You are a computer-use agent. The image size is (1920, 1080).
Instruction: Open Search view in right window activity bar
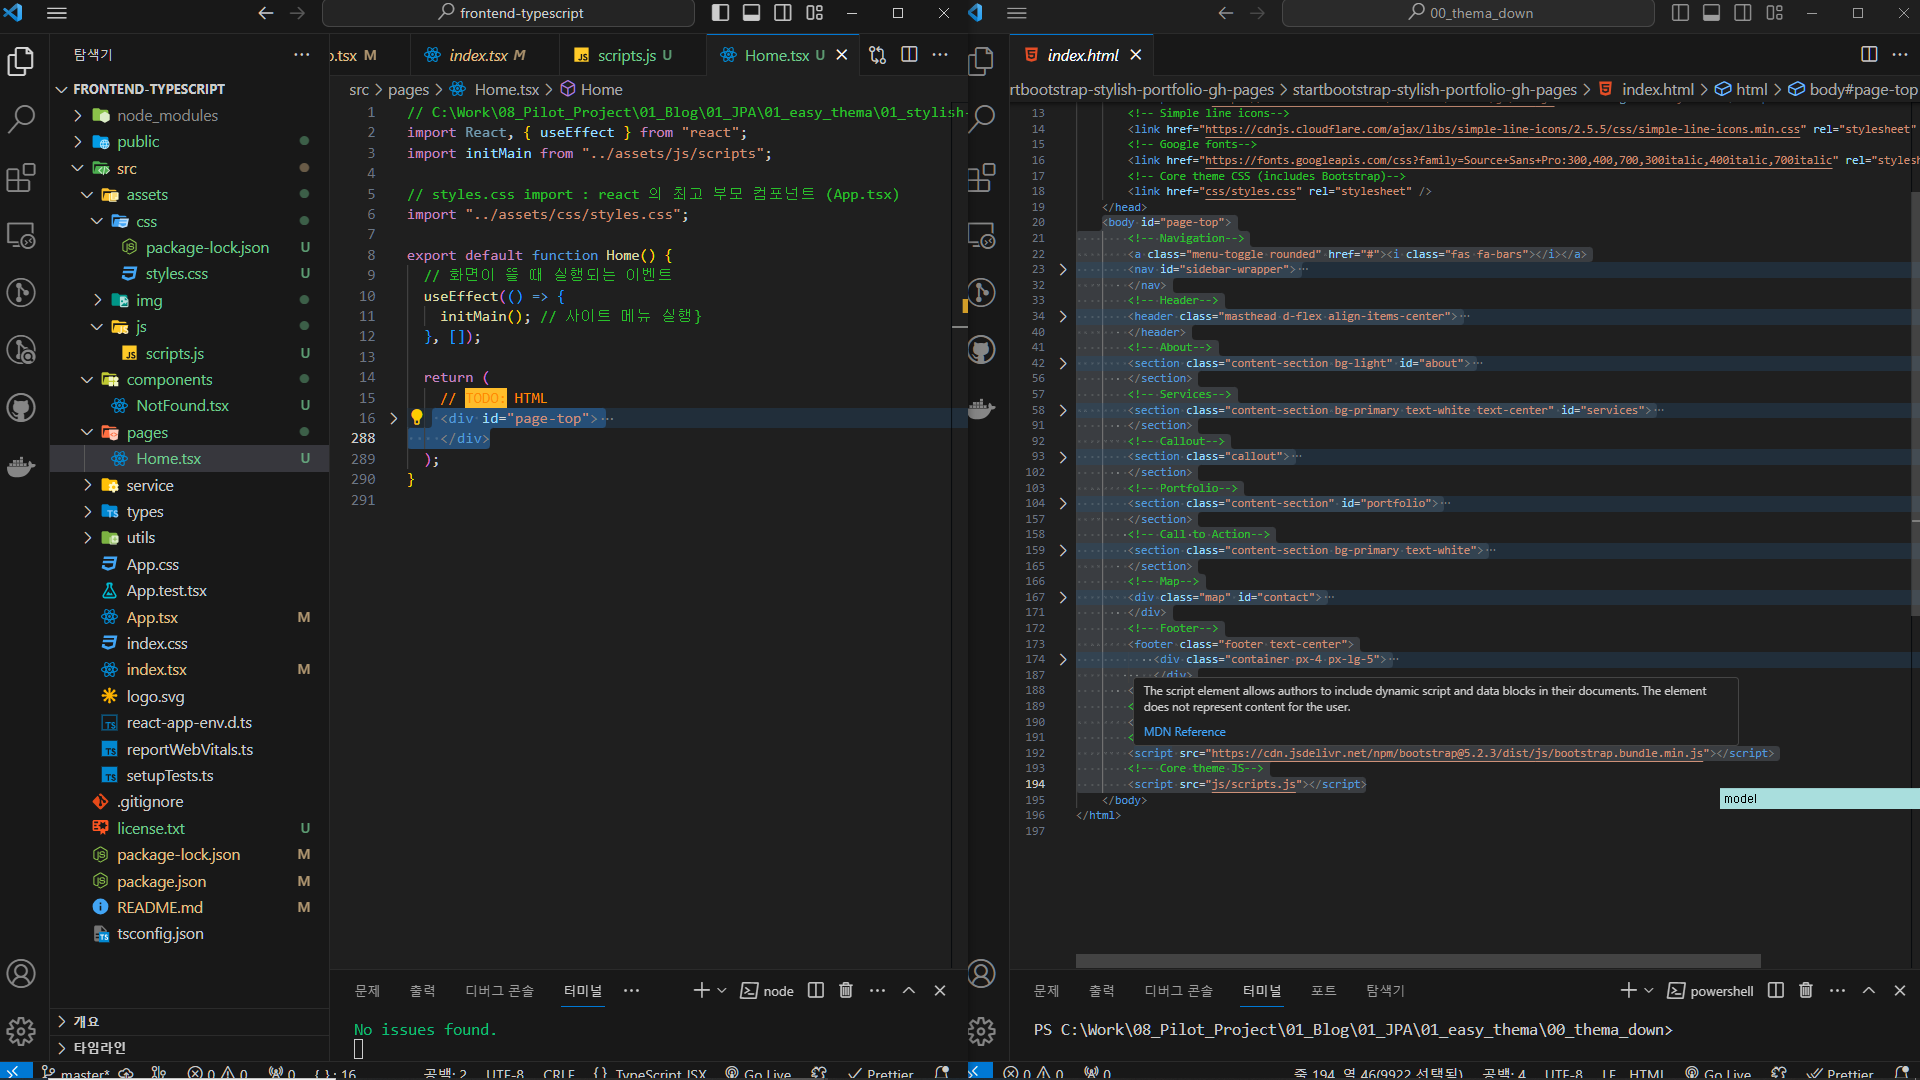point(982,119)
